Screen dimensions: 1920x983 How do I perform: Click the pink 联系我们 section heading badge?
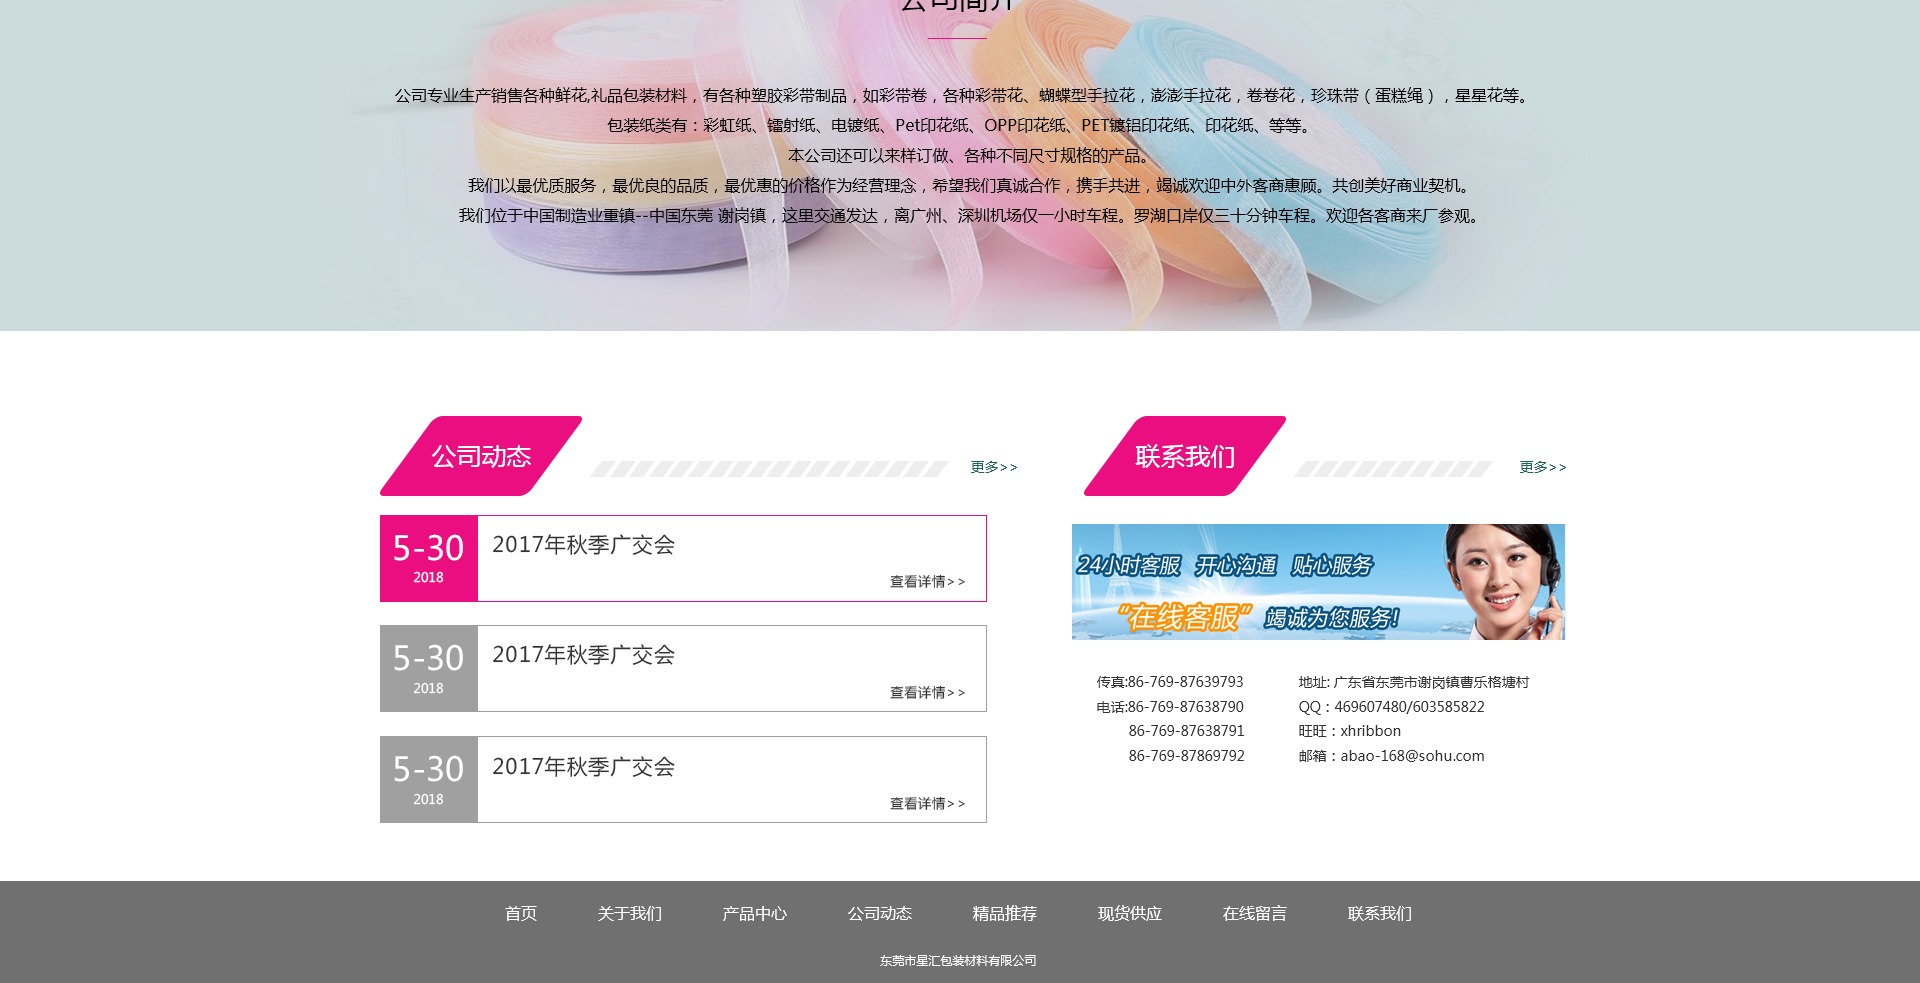click(1185, 456)
